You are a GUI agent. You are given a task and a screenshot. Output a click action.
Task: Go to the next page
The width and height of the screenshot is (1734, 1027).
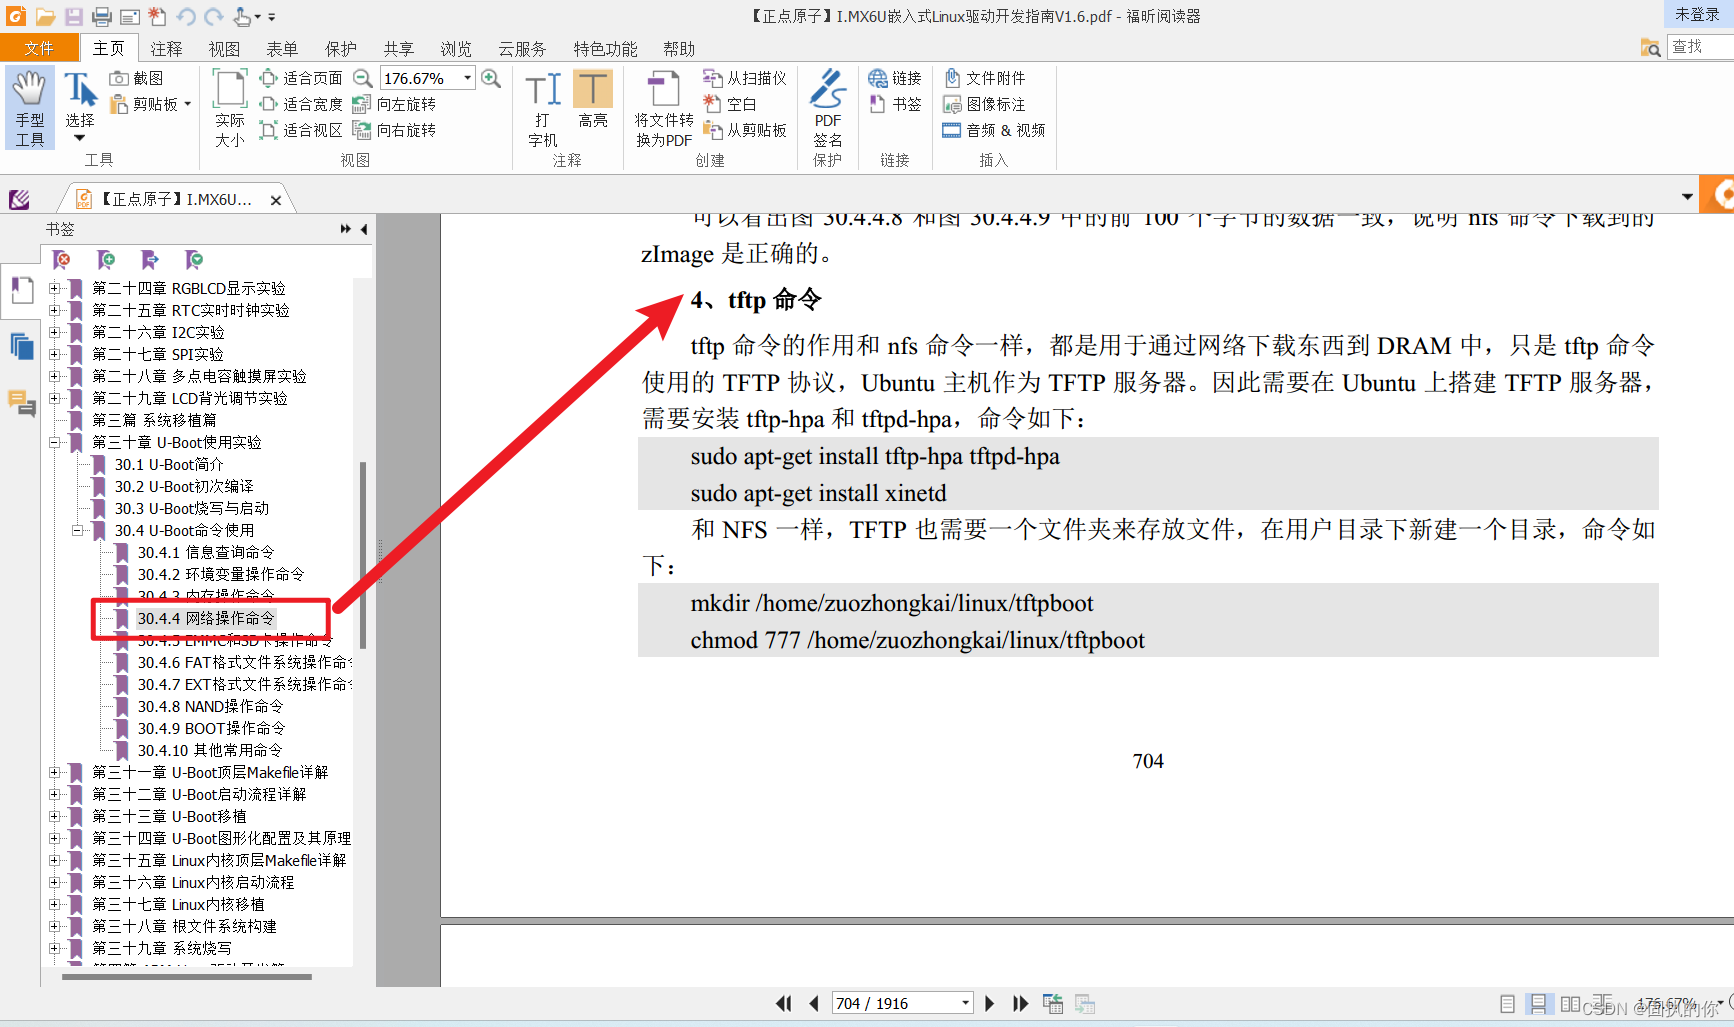click(989, 1003)
